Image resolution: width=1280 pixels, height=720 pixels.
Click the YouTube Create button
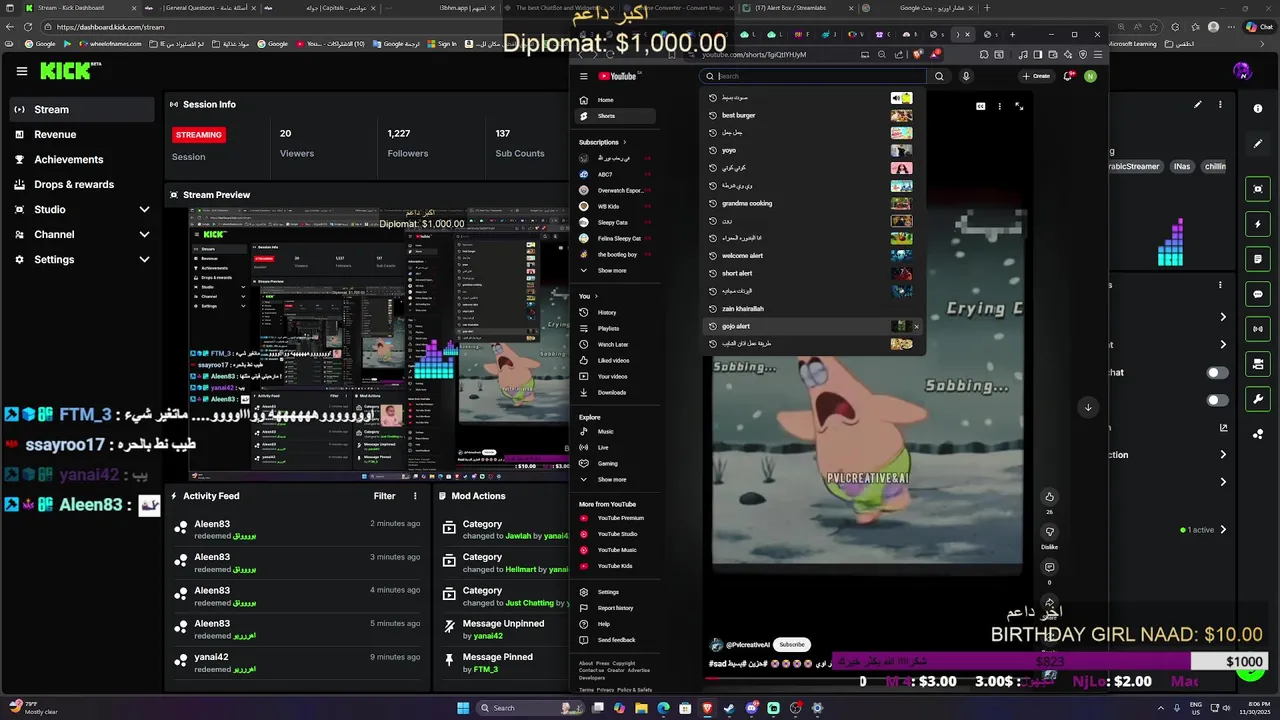1036,76
